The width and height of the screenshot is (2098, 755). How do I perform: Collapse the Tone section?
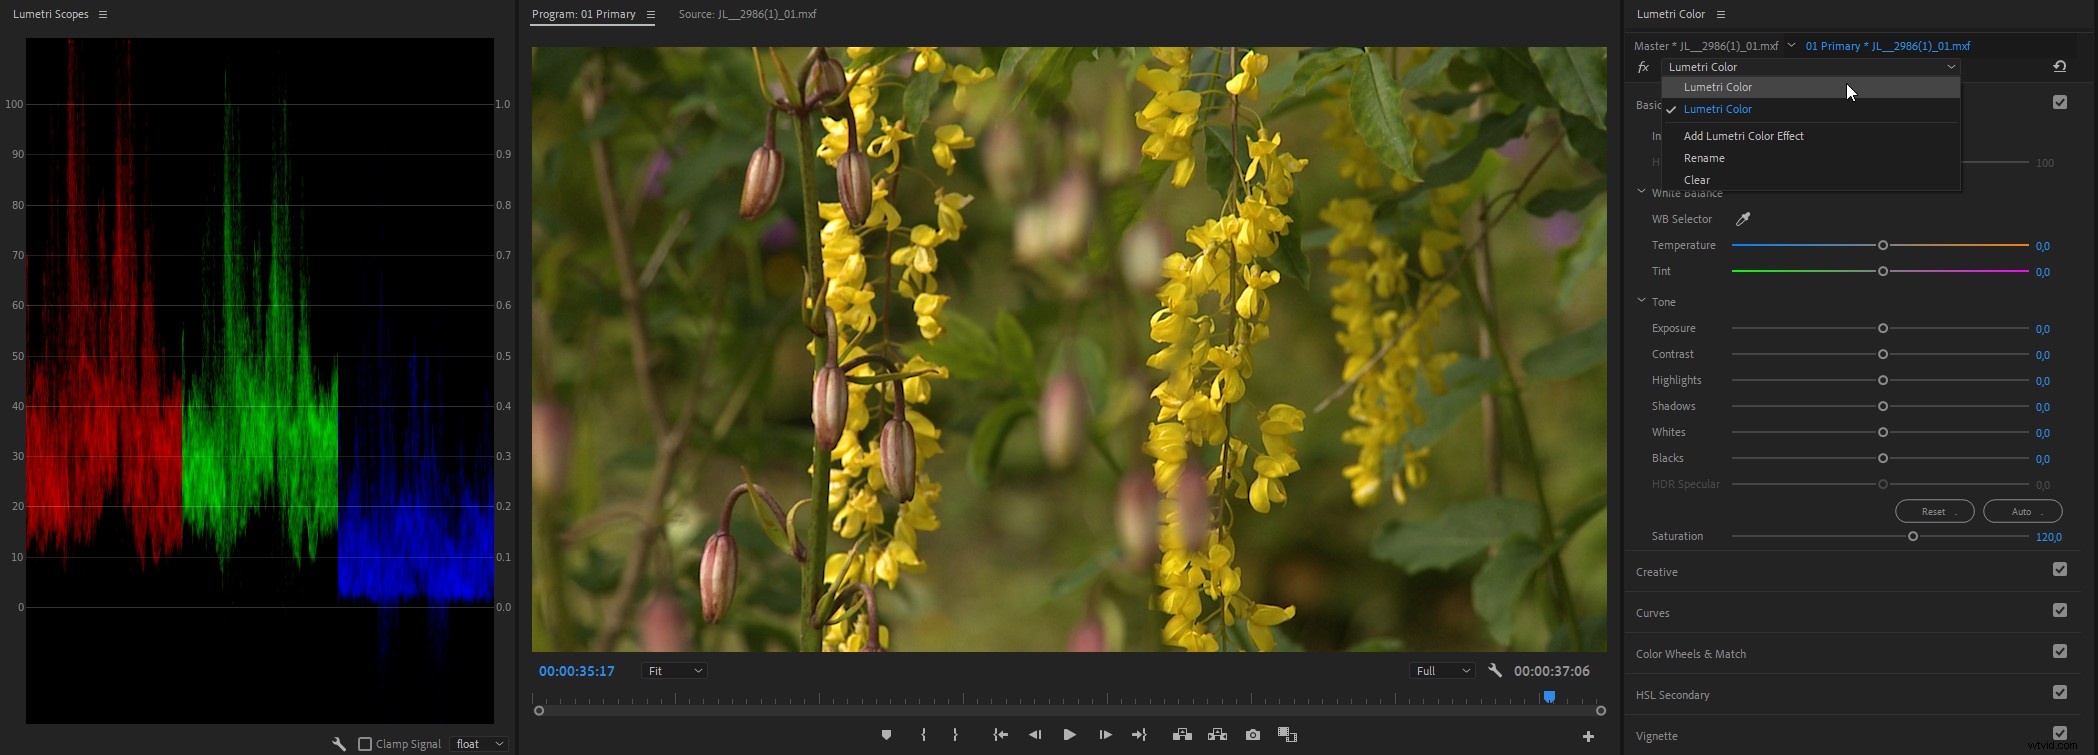pyautogui.click(x=1641, y=301)
